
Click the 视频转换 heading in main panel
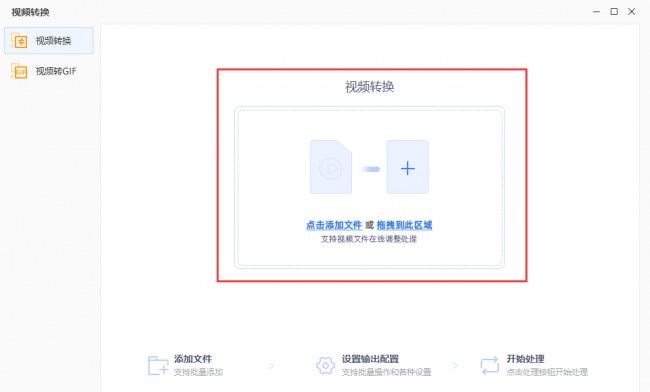tap(369, 87)
